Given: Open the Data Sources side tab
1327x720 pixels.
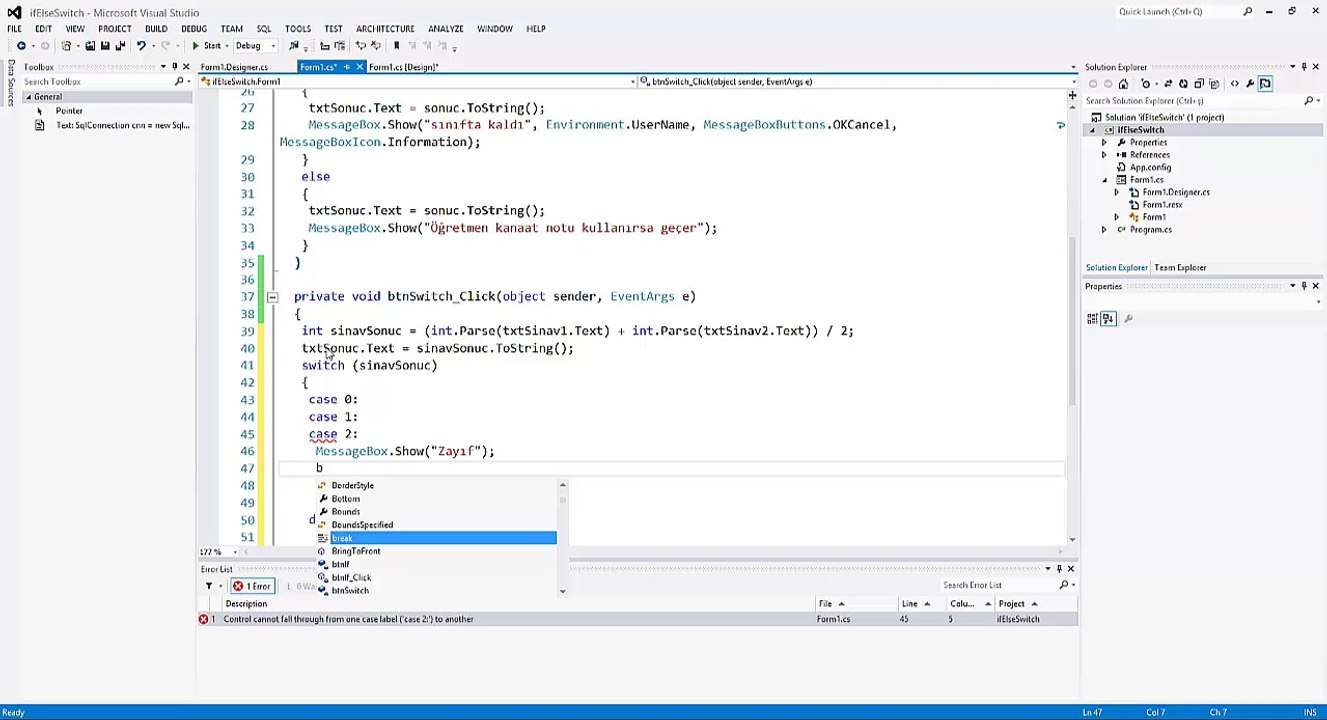Looking at the screenshot, I should (11, 81).
